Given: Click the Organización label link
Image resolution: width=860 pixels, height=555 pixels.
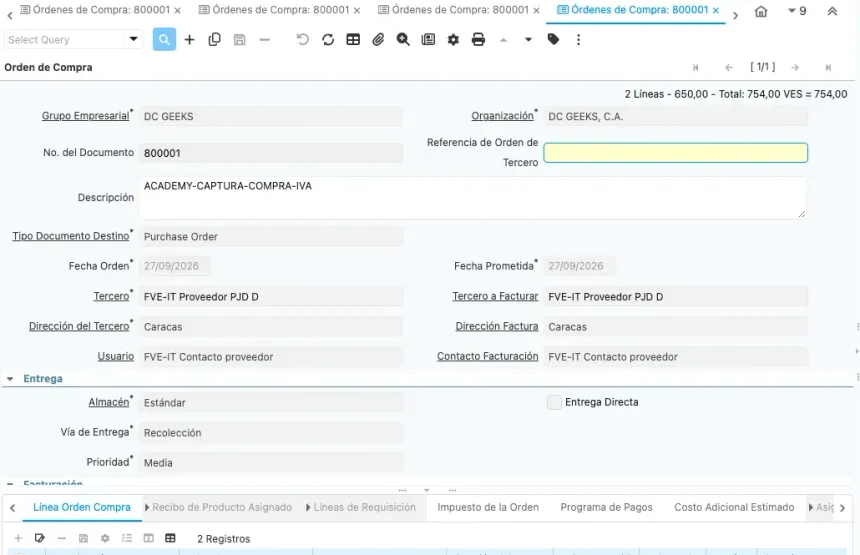Looking at the screenshot, I should [502, 116].
